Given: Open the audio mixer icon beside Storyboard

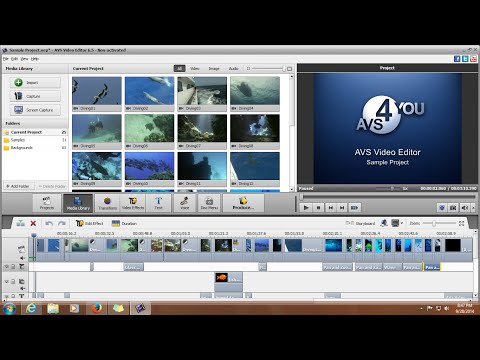Looking at the screenshot, I should click(384, 223).
